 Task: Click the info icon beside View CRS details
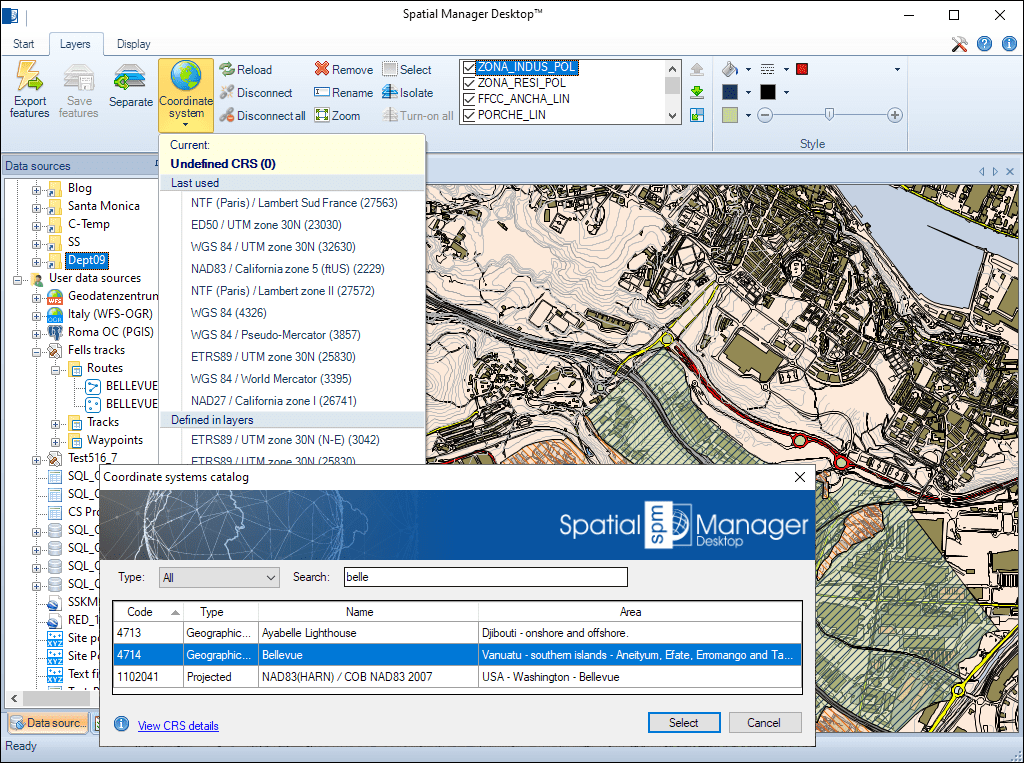[121, 724]
